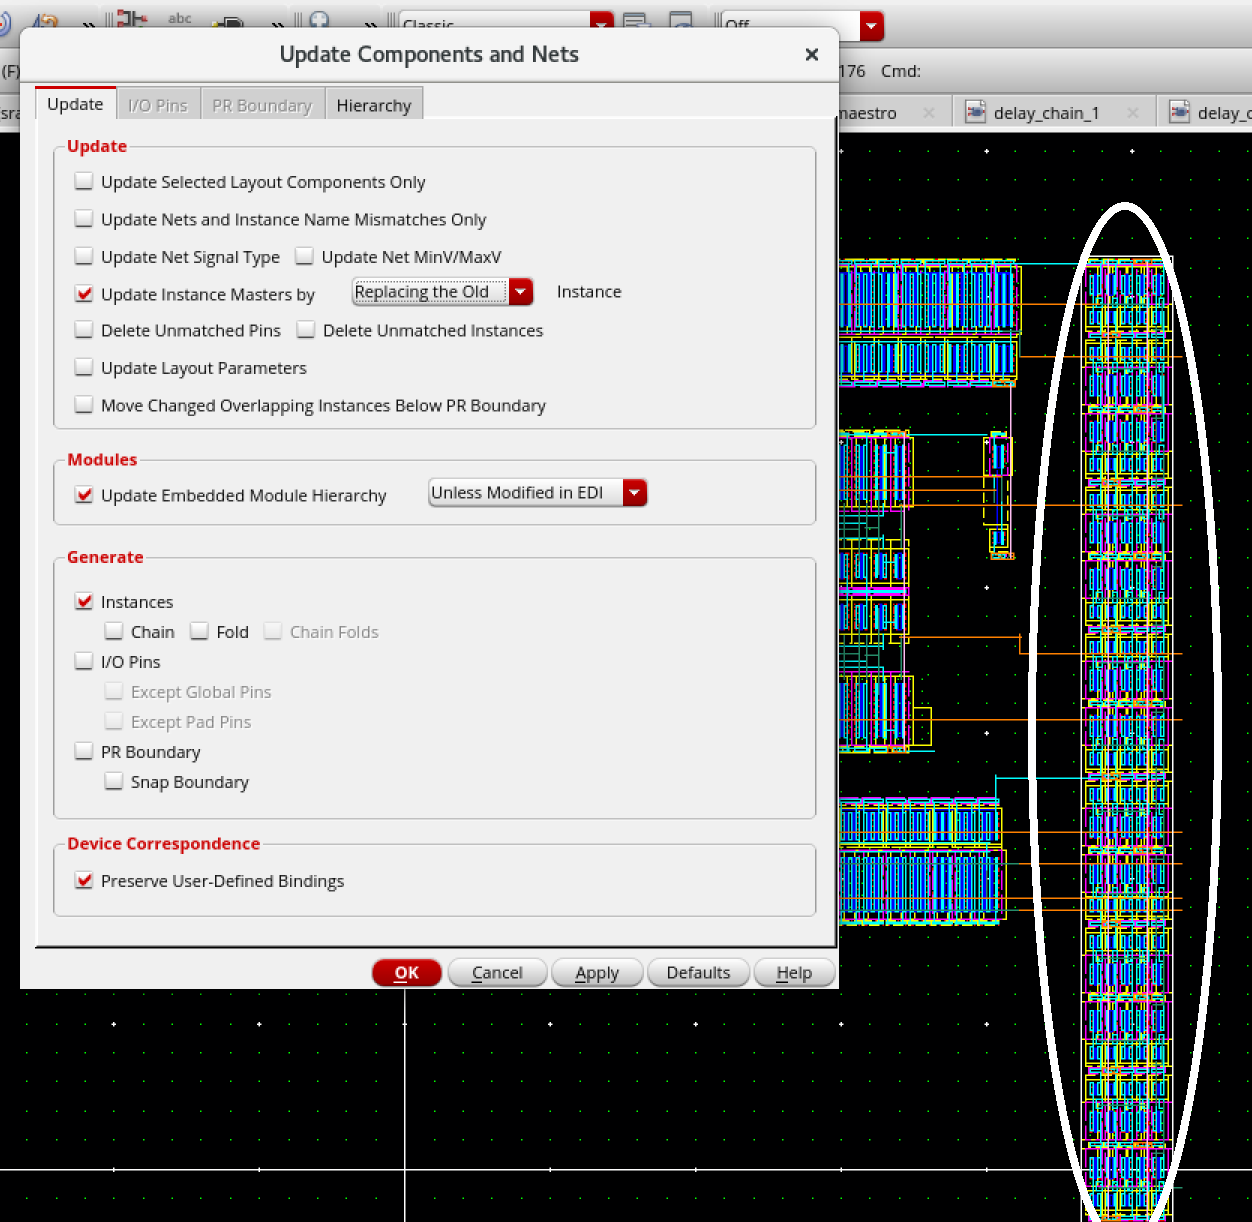
Task: Open the Unless Modified in EDI dropdown
Action: pyautogui.click(x=634, y=492)
